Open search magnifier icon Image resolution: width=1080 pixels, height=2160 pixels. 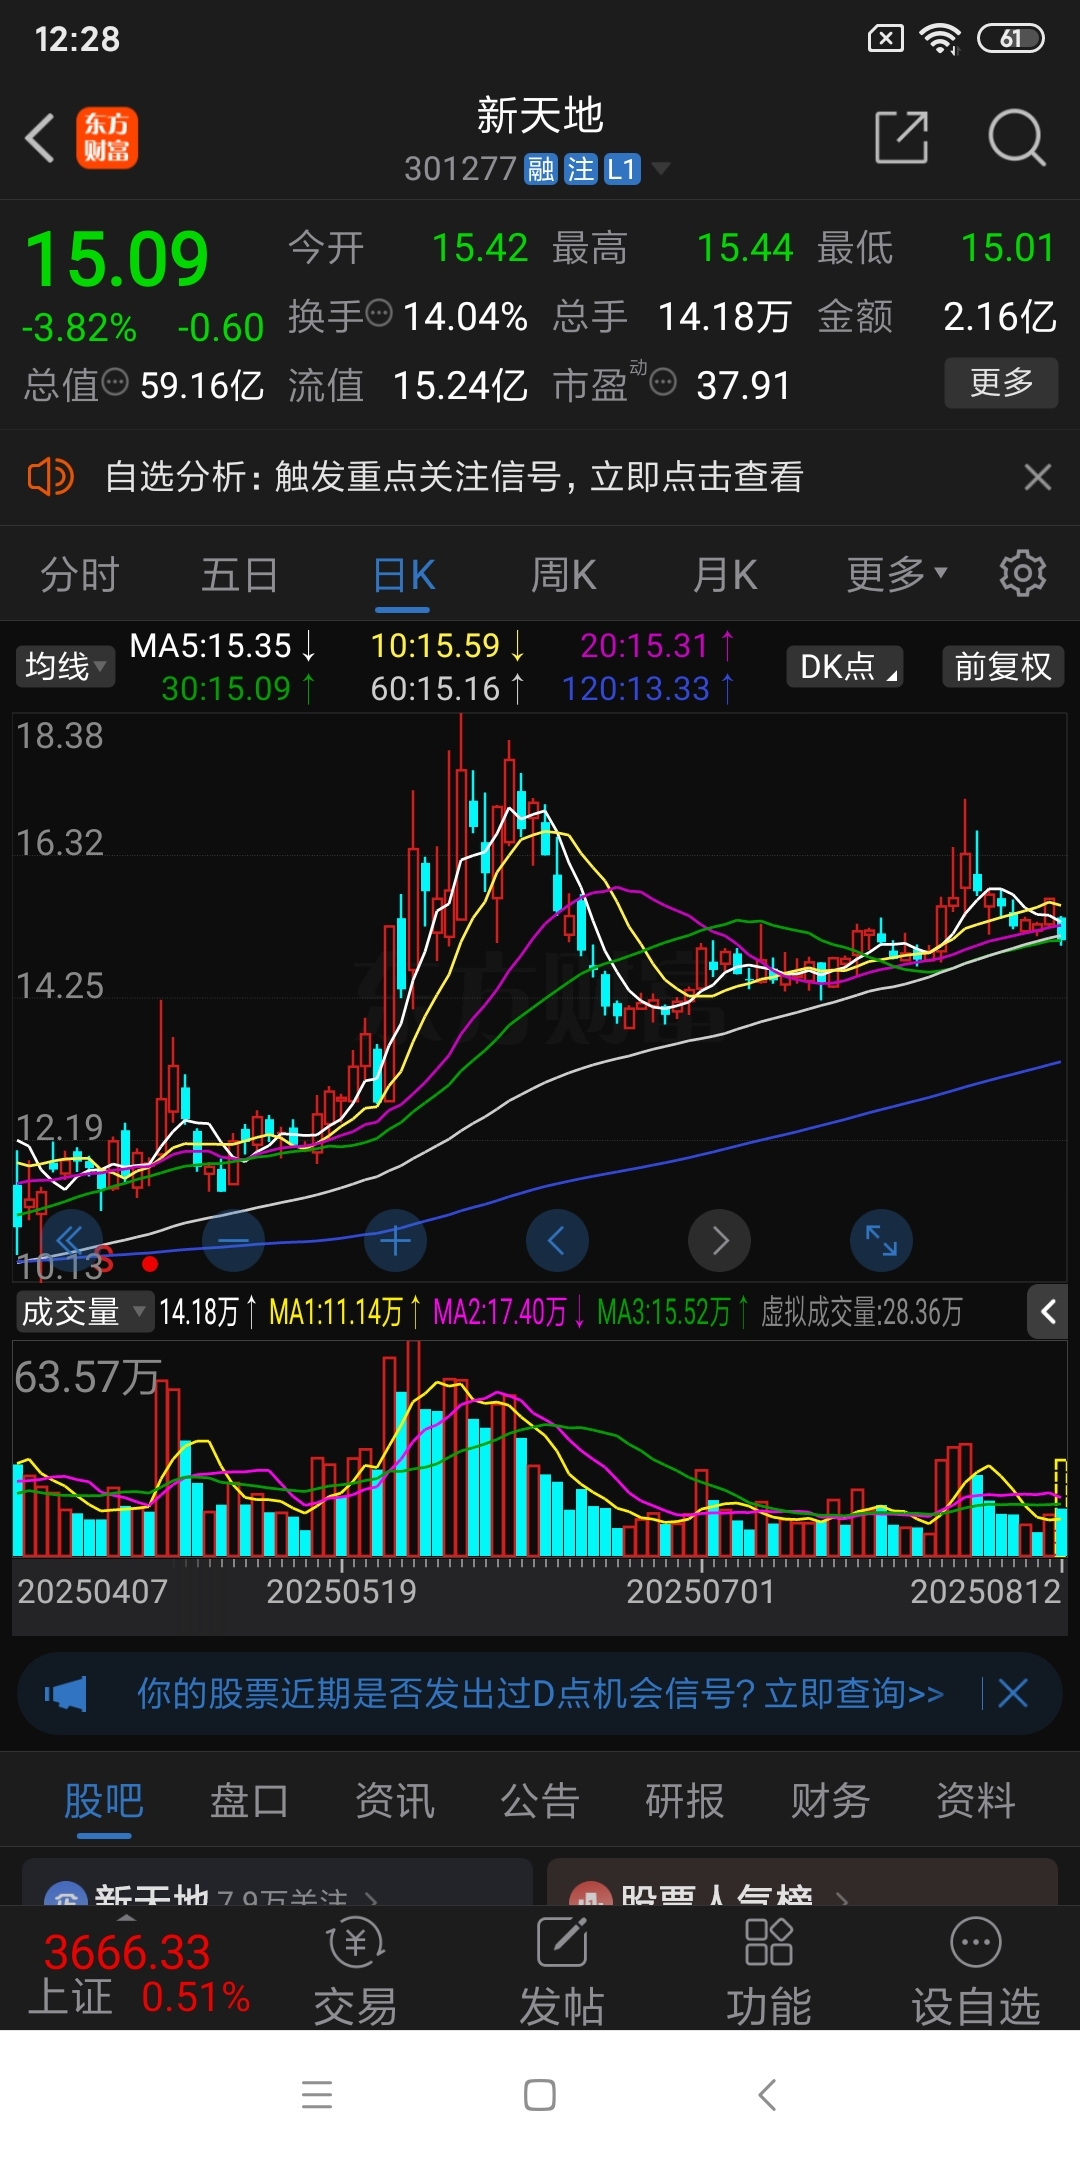[x=1016, y=137]
